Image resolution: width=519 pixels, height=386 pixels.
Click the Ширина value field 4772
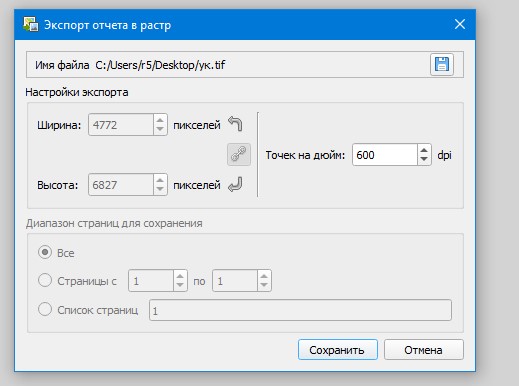121,125
